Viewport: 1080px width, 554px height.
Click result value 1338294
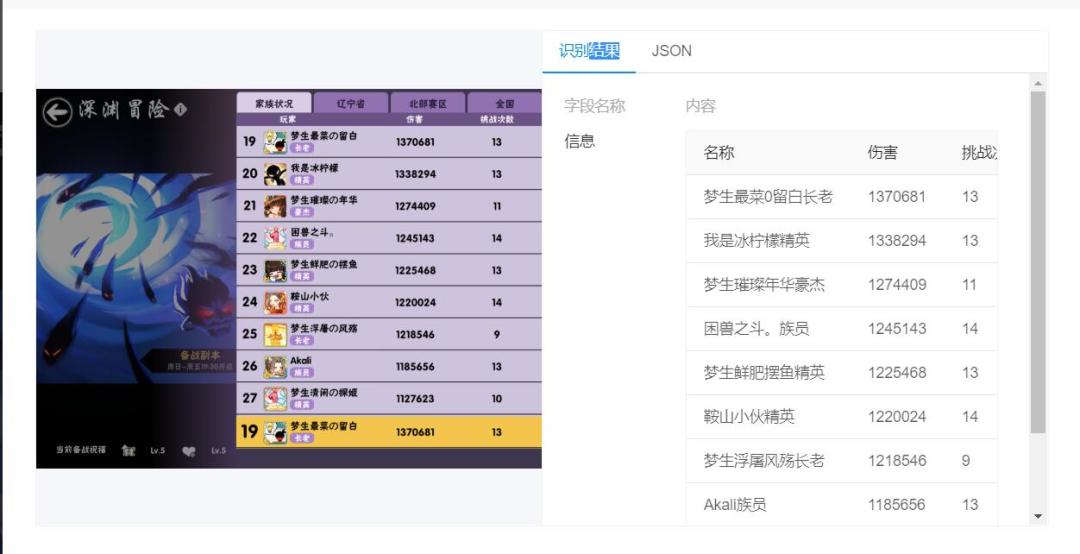point(897,241)
